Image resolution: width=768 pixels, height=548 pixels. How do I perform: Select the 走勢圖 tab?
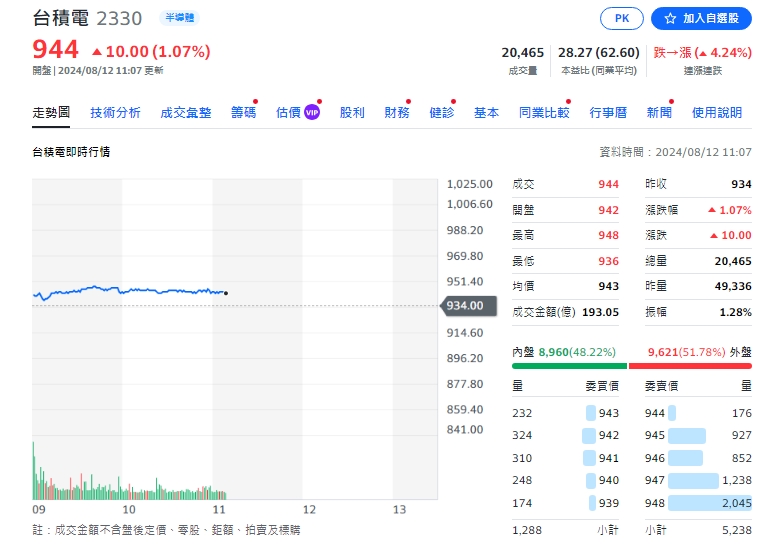(51, 113)
